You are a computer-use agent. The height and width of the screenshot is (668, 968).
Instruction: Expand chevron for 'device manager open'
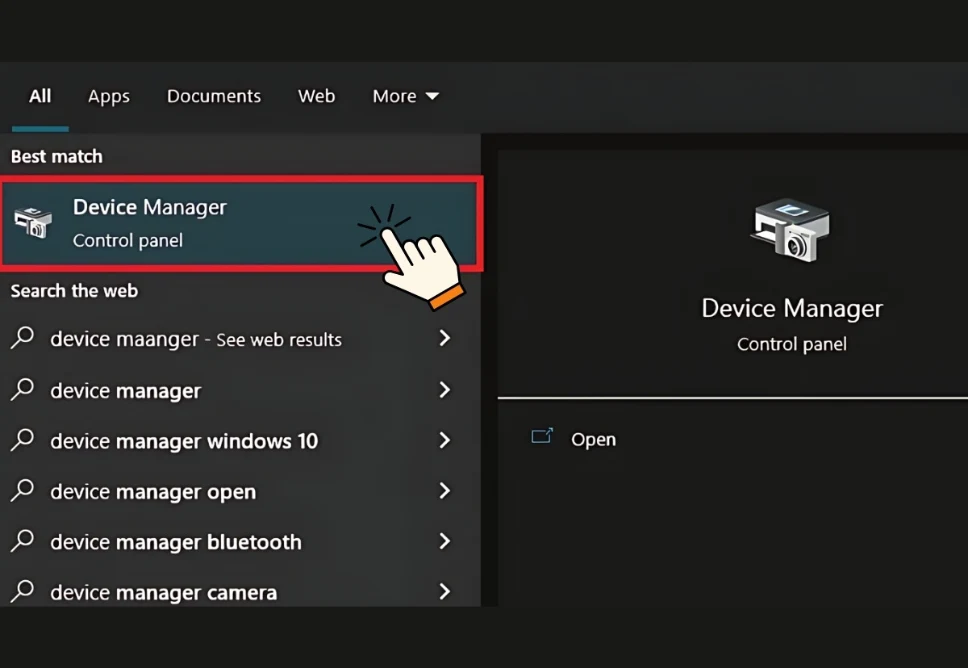[x=444, y=491]
